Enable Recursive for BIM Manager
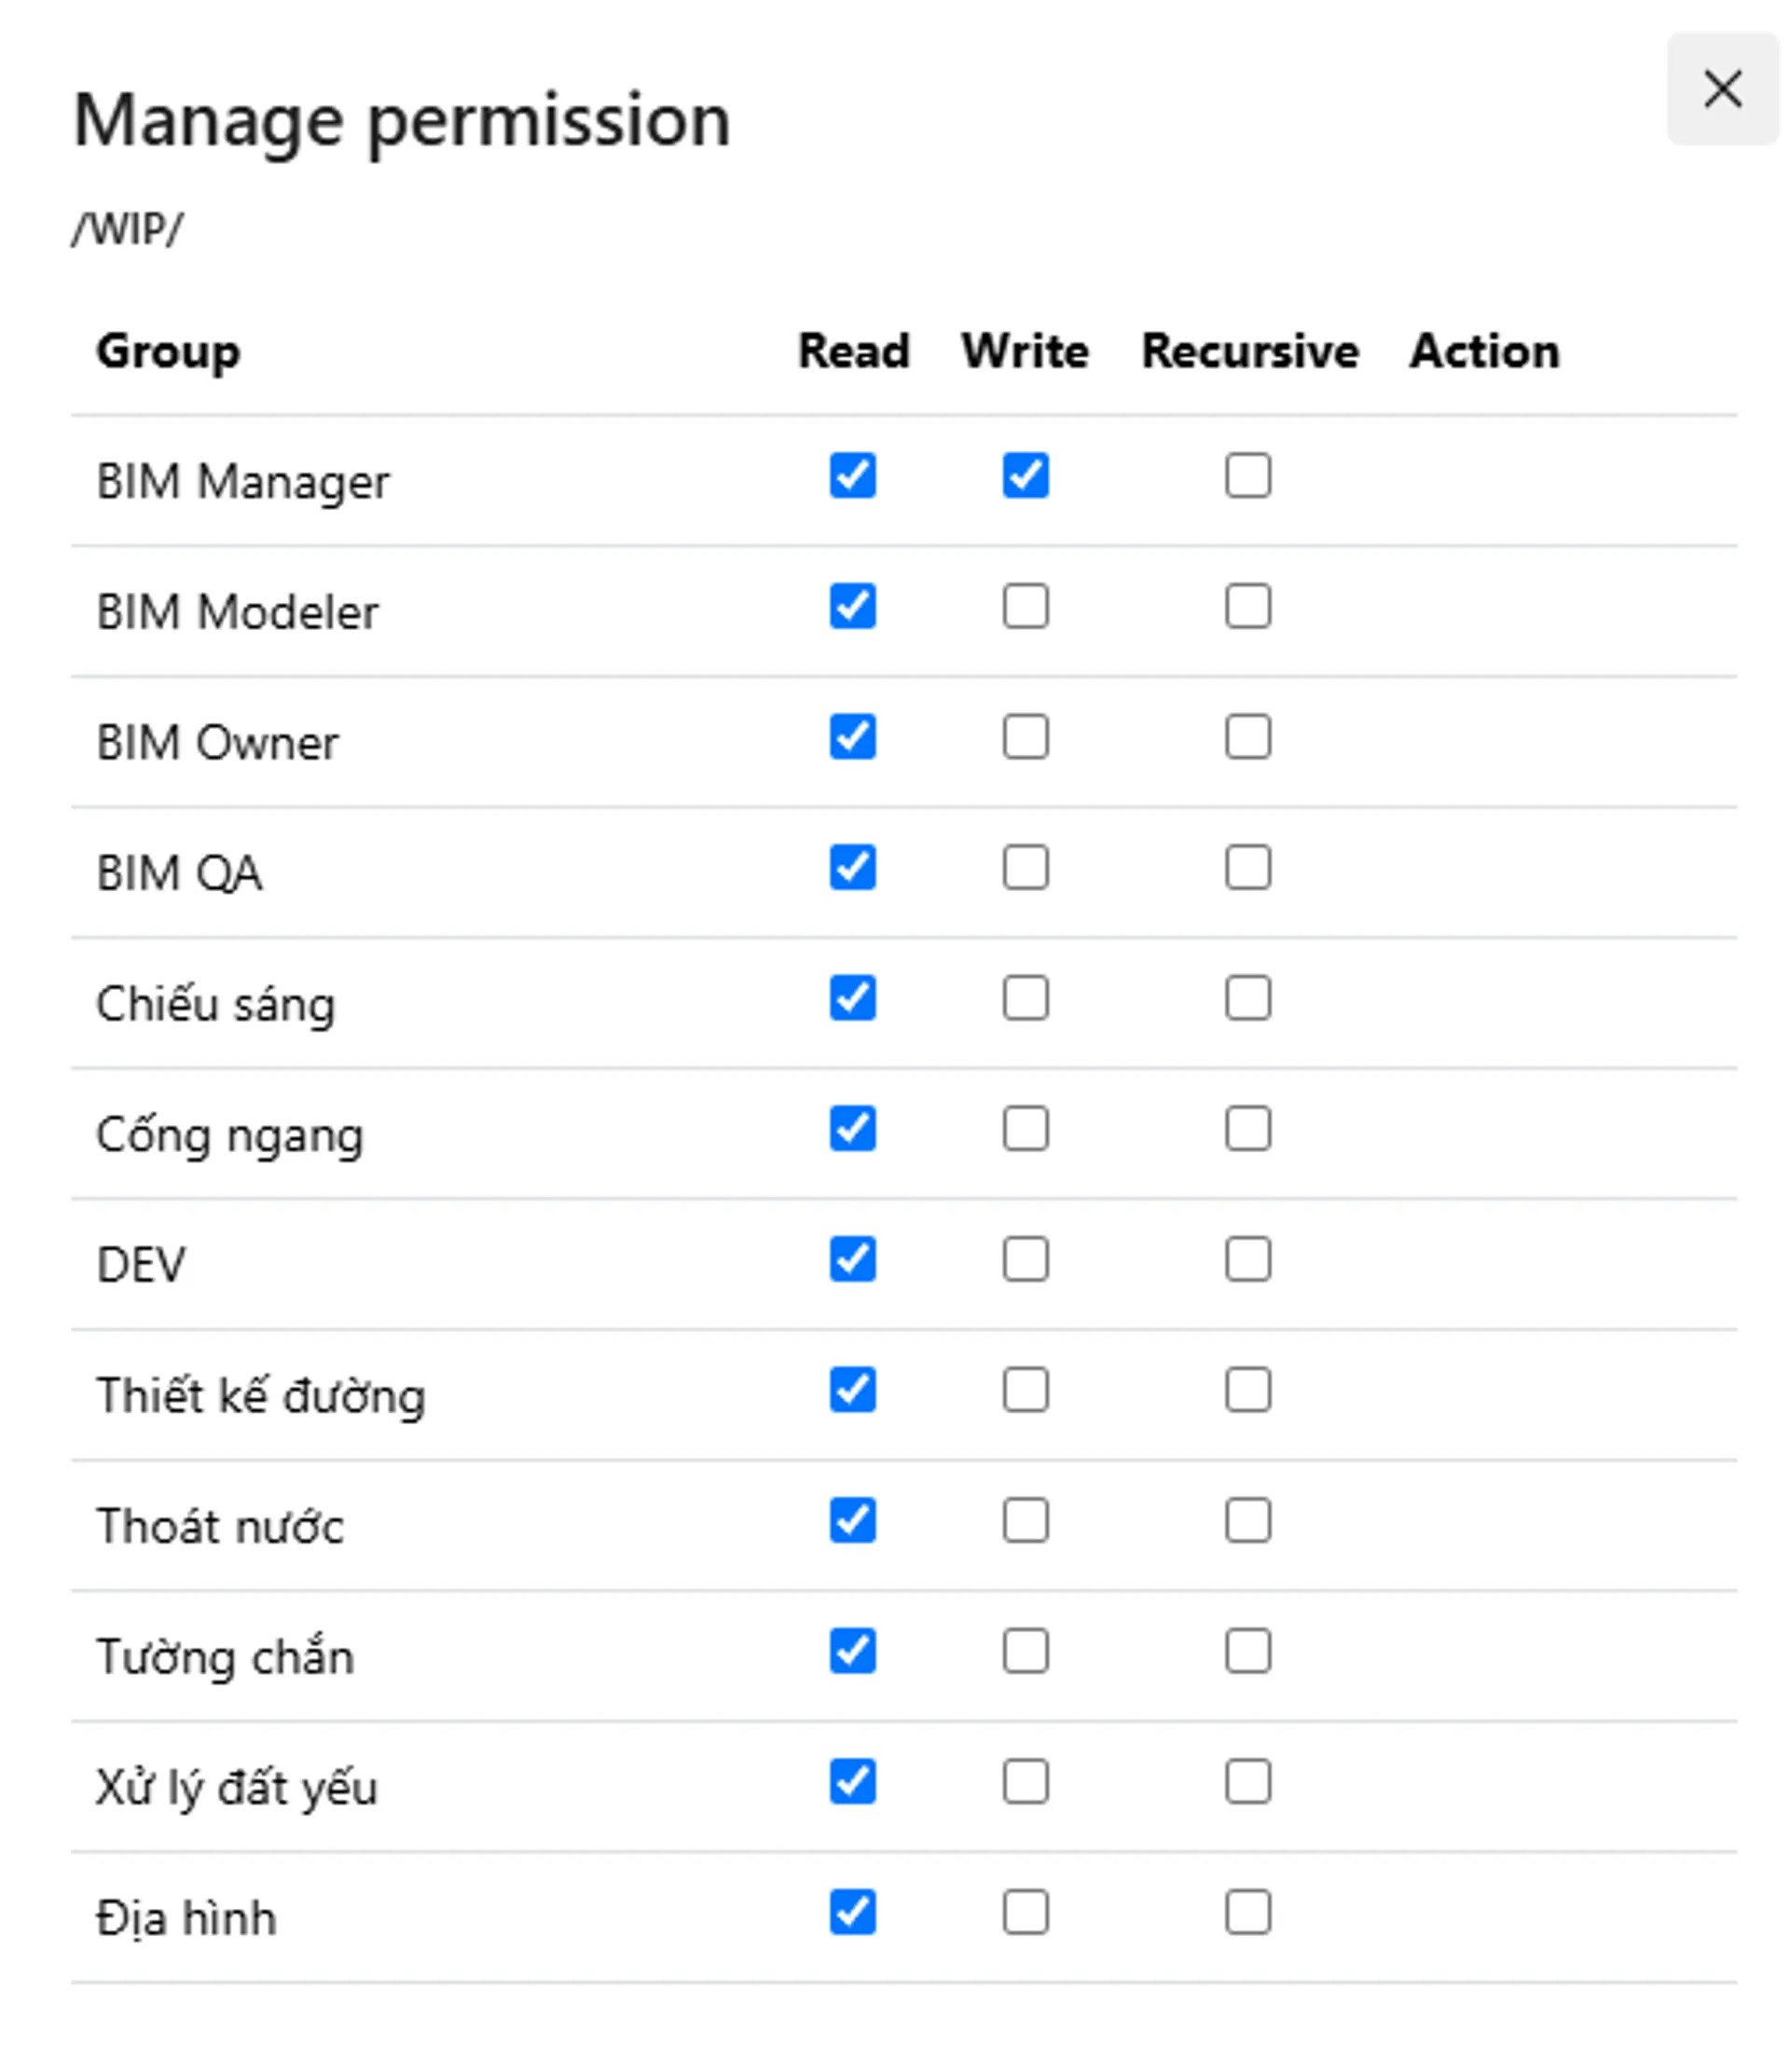Screen dimensions: 1790x2072 (1248, 475)
